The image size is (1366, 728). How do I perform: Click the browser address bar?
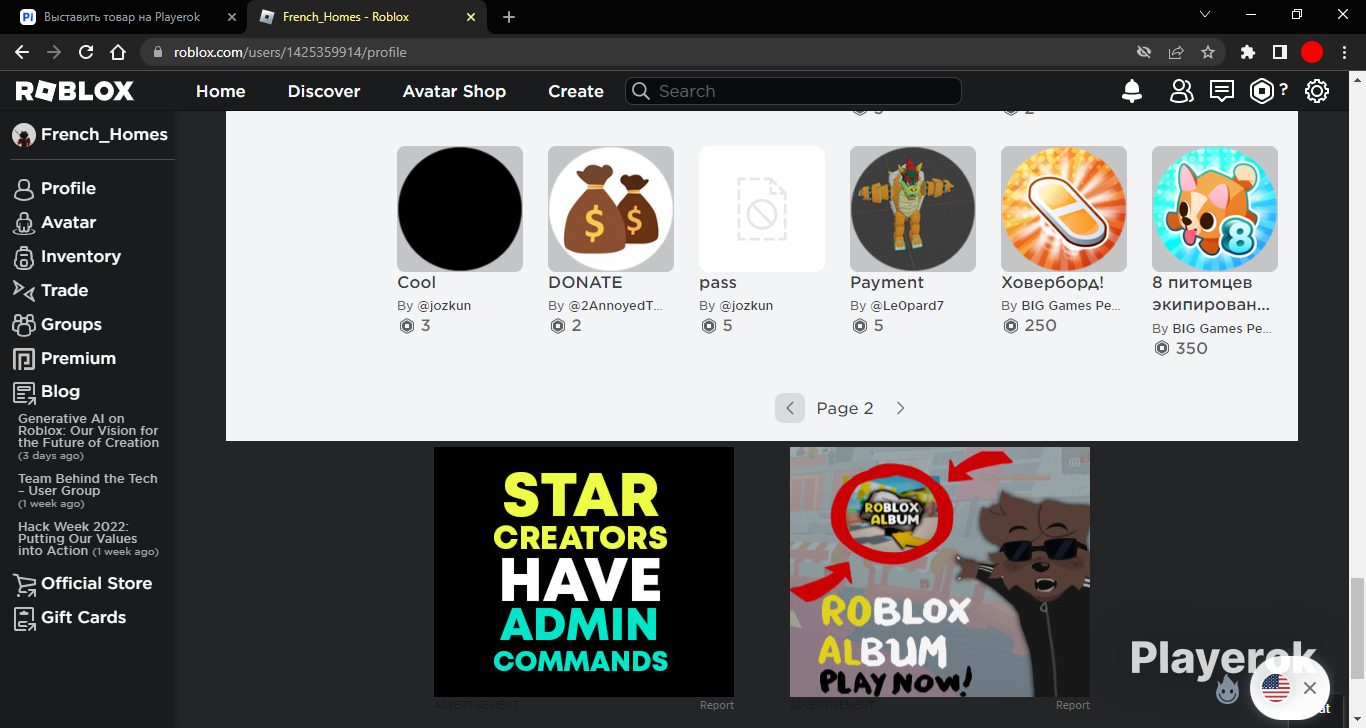tap(640, 52)
